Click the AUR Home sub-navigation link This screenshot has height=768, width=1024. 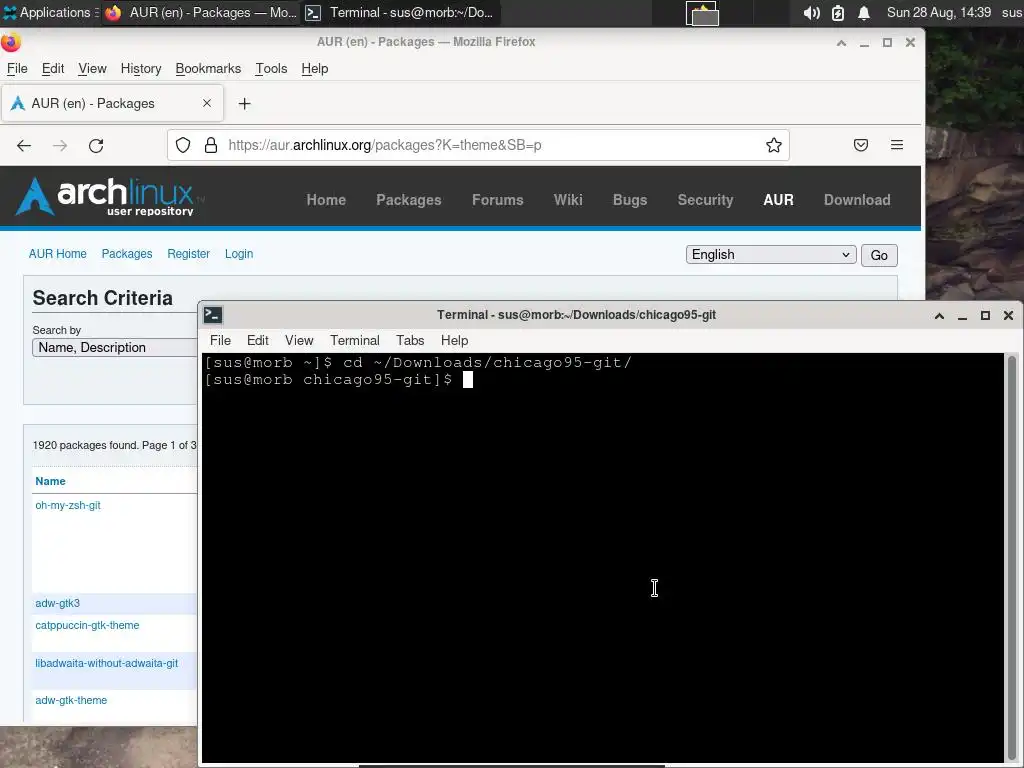click(57, 254)
